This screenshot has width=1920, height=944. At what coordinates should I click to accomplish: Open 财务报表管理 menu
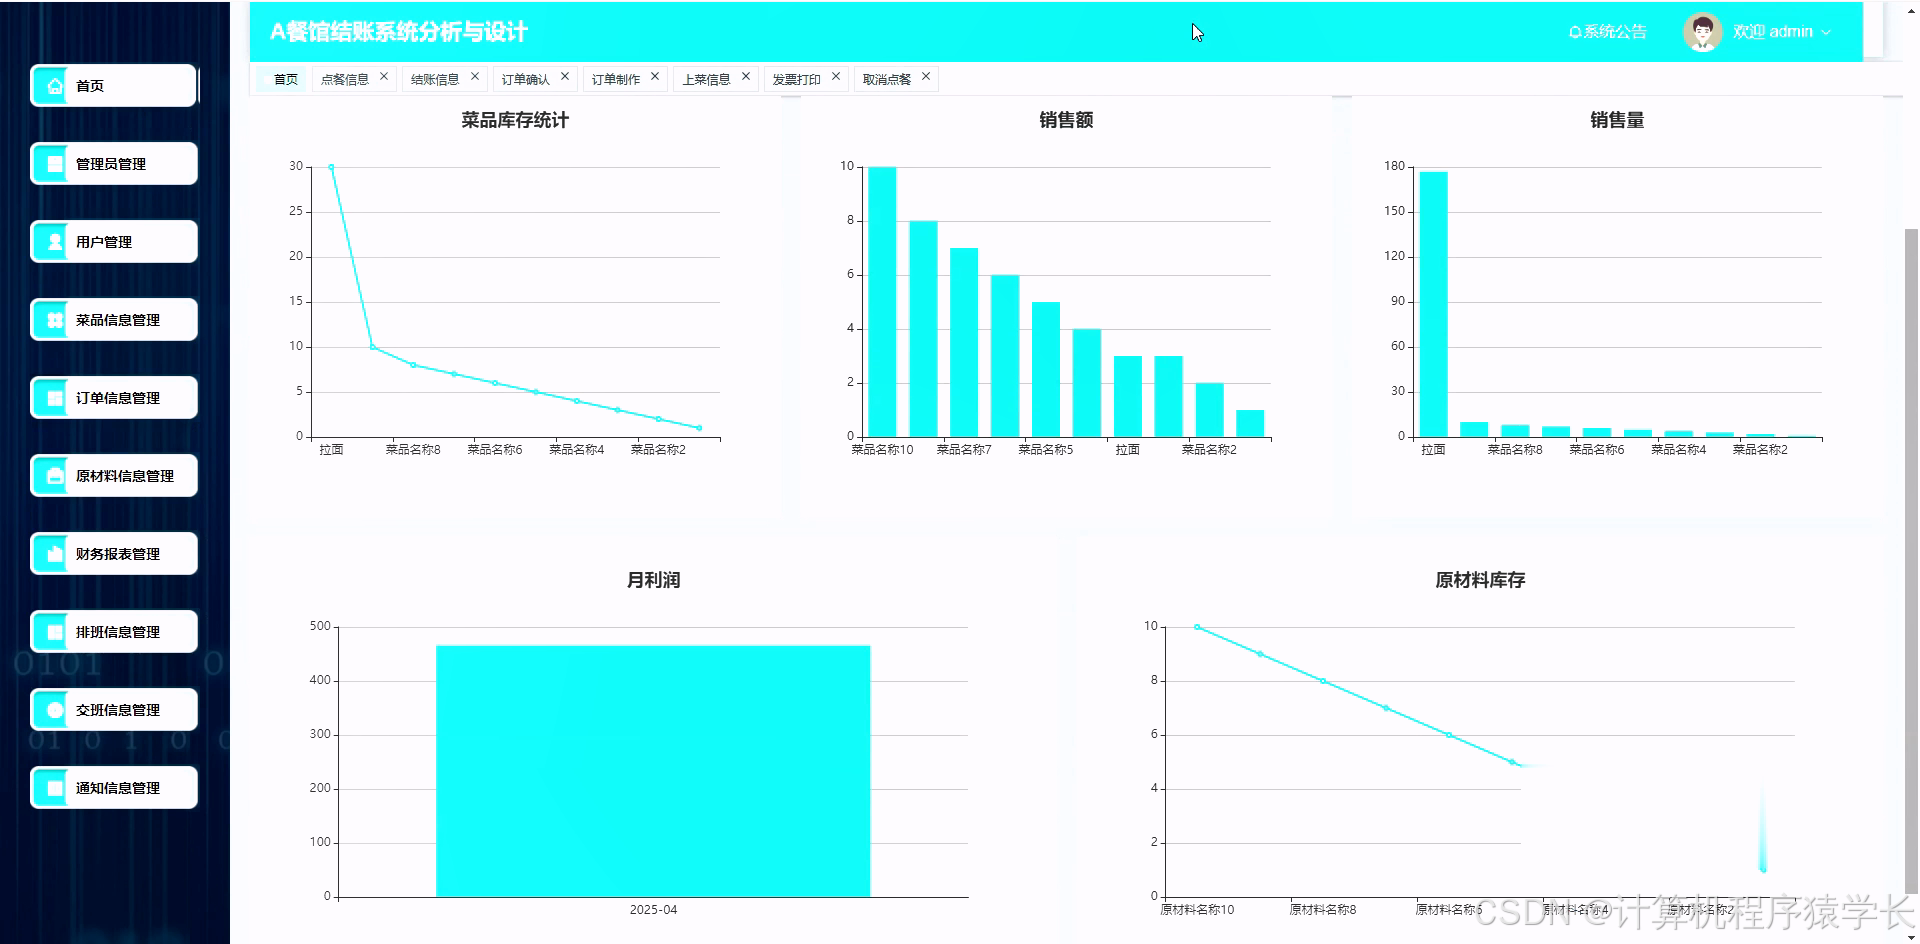point(114,554)
